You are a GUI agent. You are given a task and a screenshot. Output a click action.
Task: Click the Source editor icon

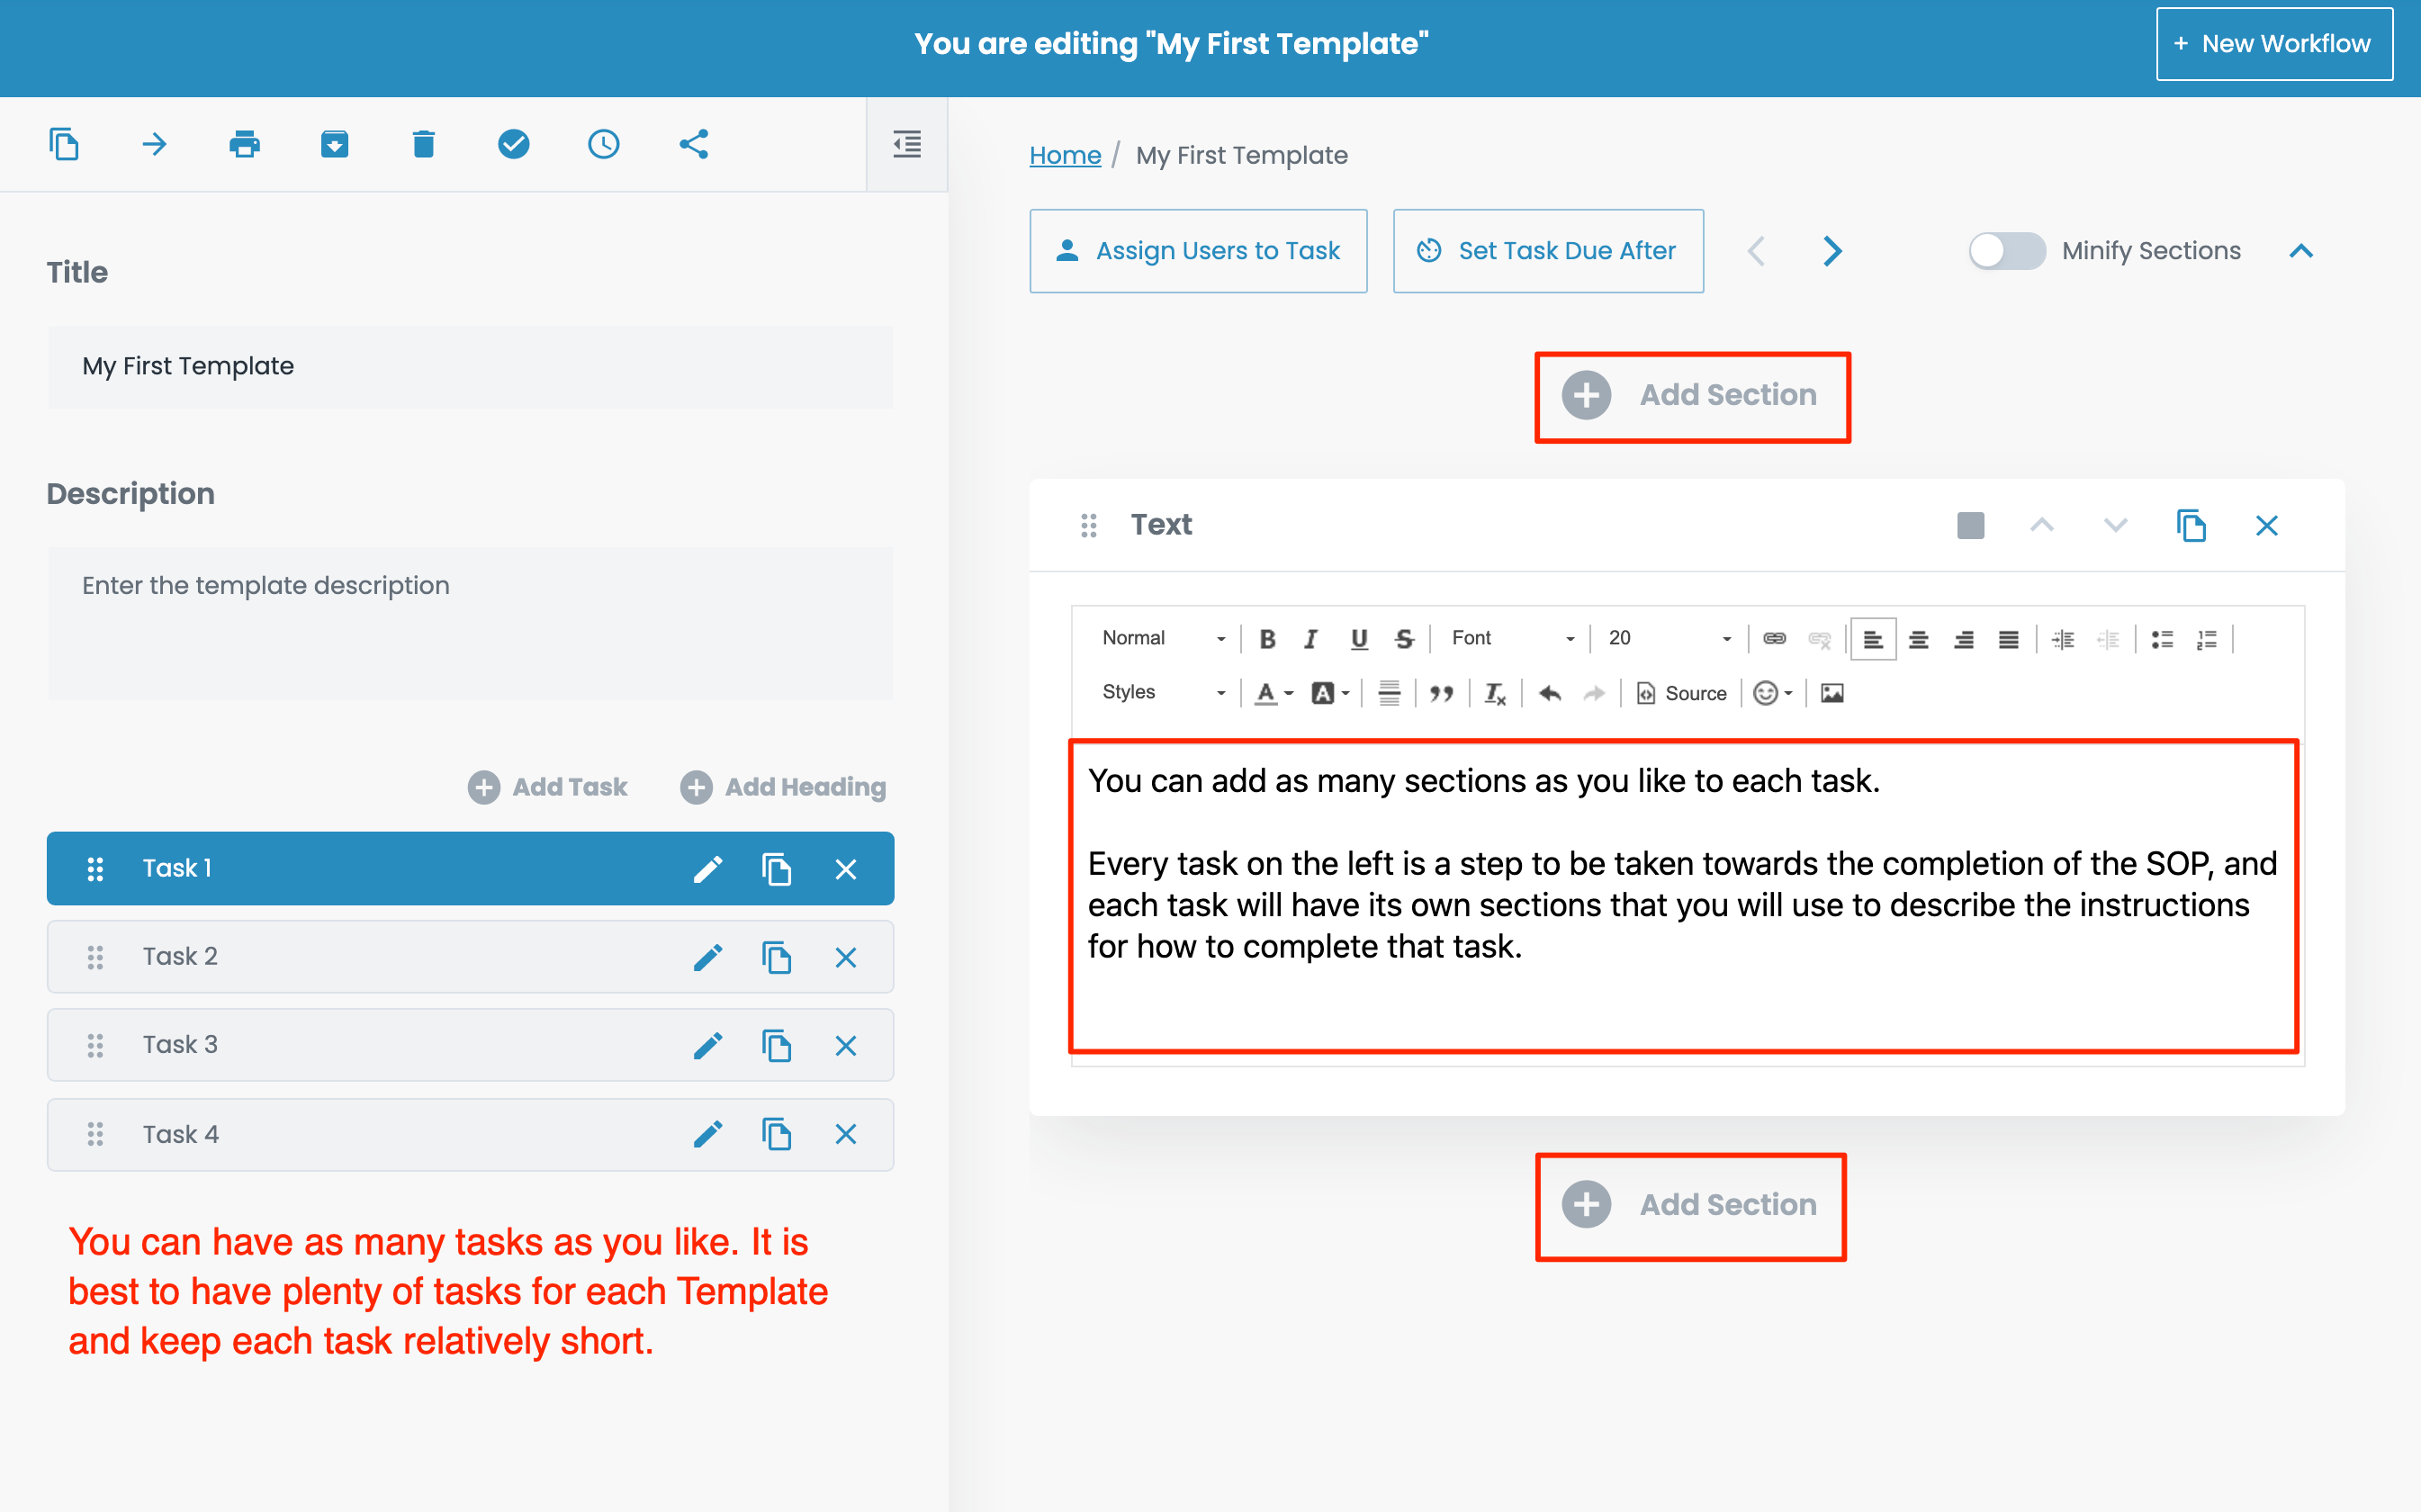click(x=1679, y=693)
